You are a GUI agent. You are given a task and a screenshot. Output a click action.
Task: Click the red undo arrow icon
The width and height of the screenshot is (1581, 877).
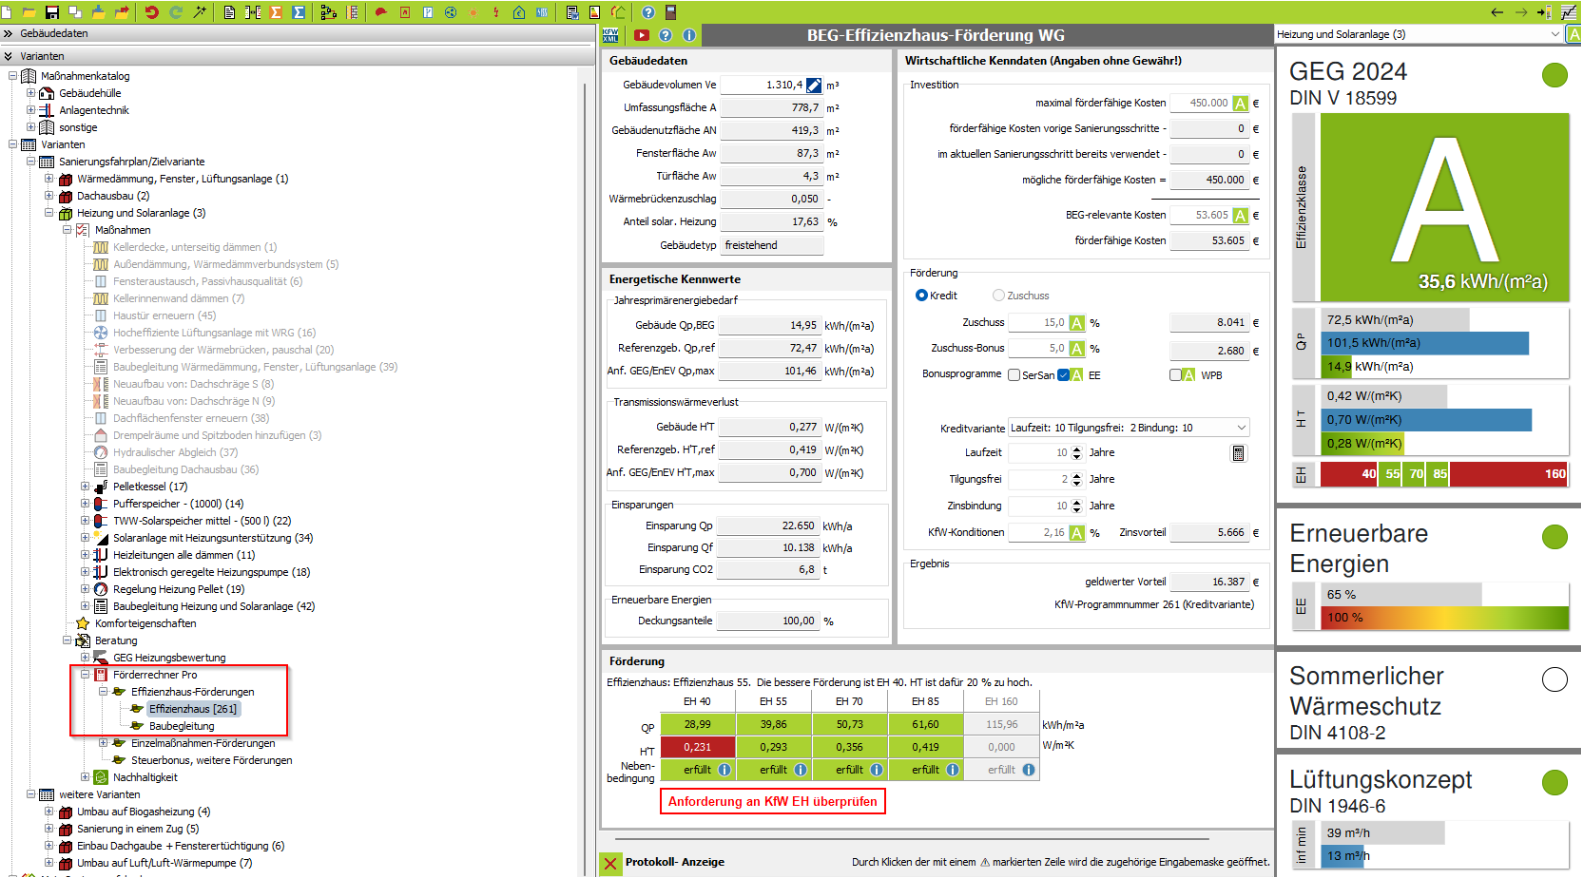[x=151, y=12]
